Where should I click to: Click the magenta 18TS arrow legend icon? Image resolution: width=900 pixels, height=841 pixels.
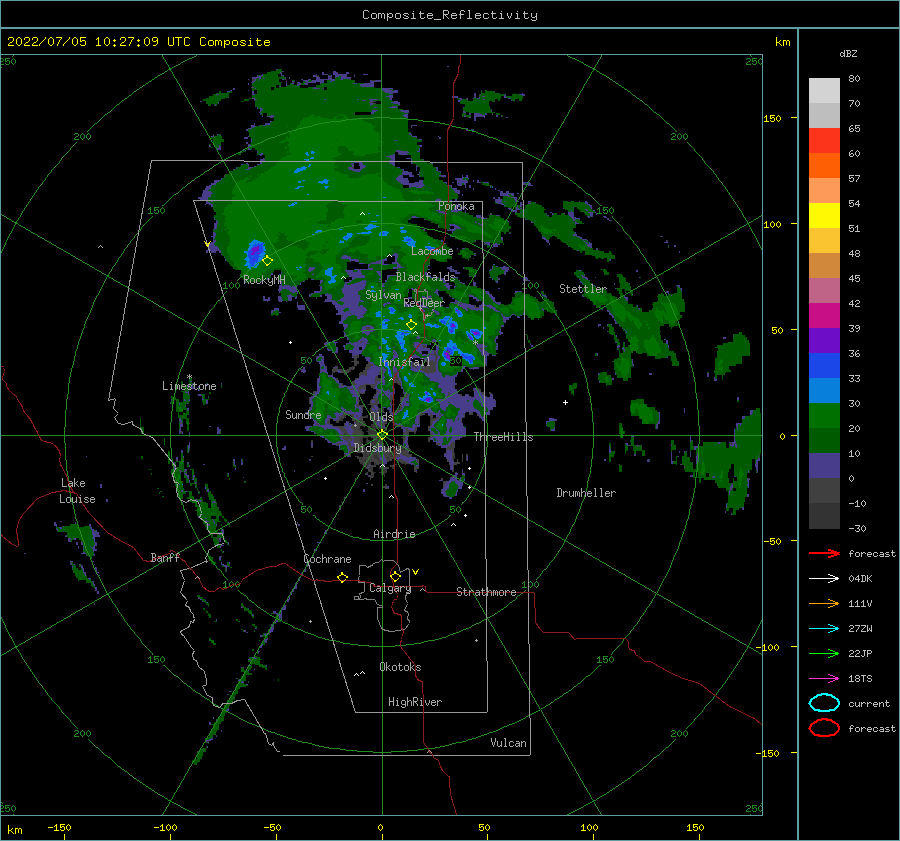[x=824, y=679]
